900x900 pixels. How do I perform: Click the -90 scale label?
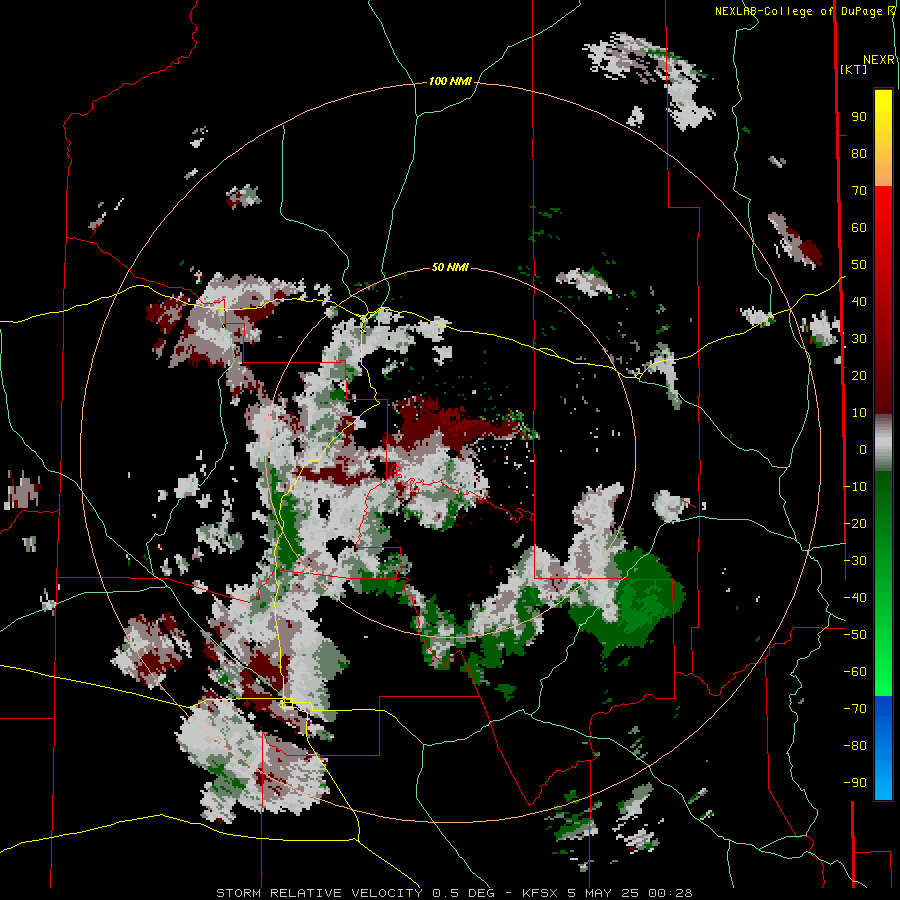(x=855, y=783)
